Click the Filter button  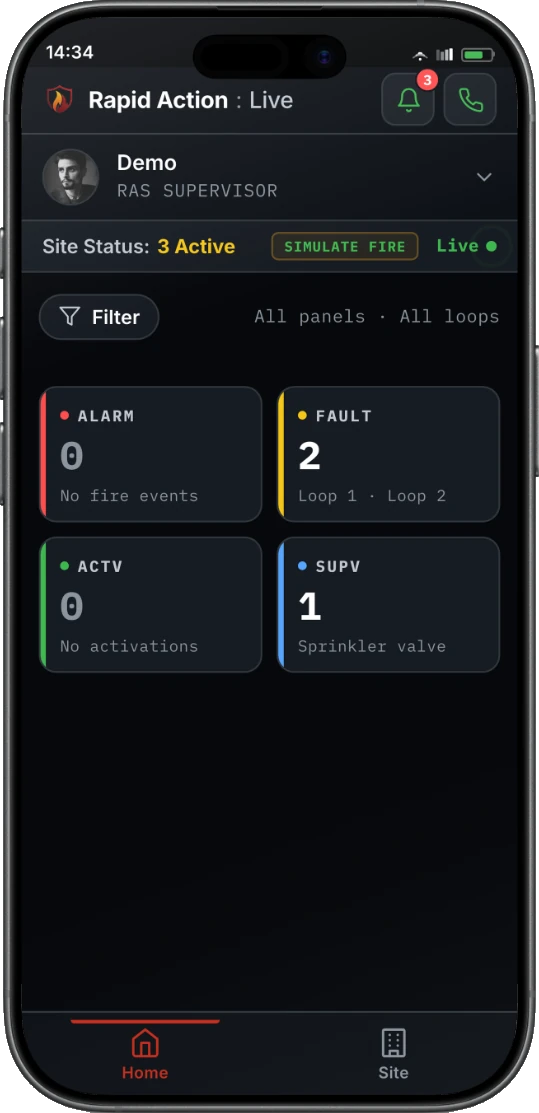pyautogui.click(x=99, y=317)
